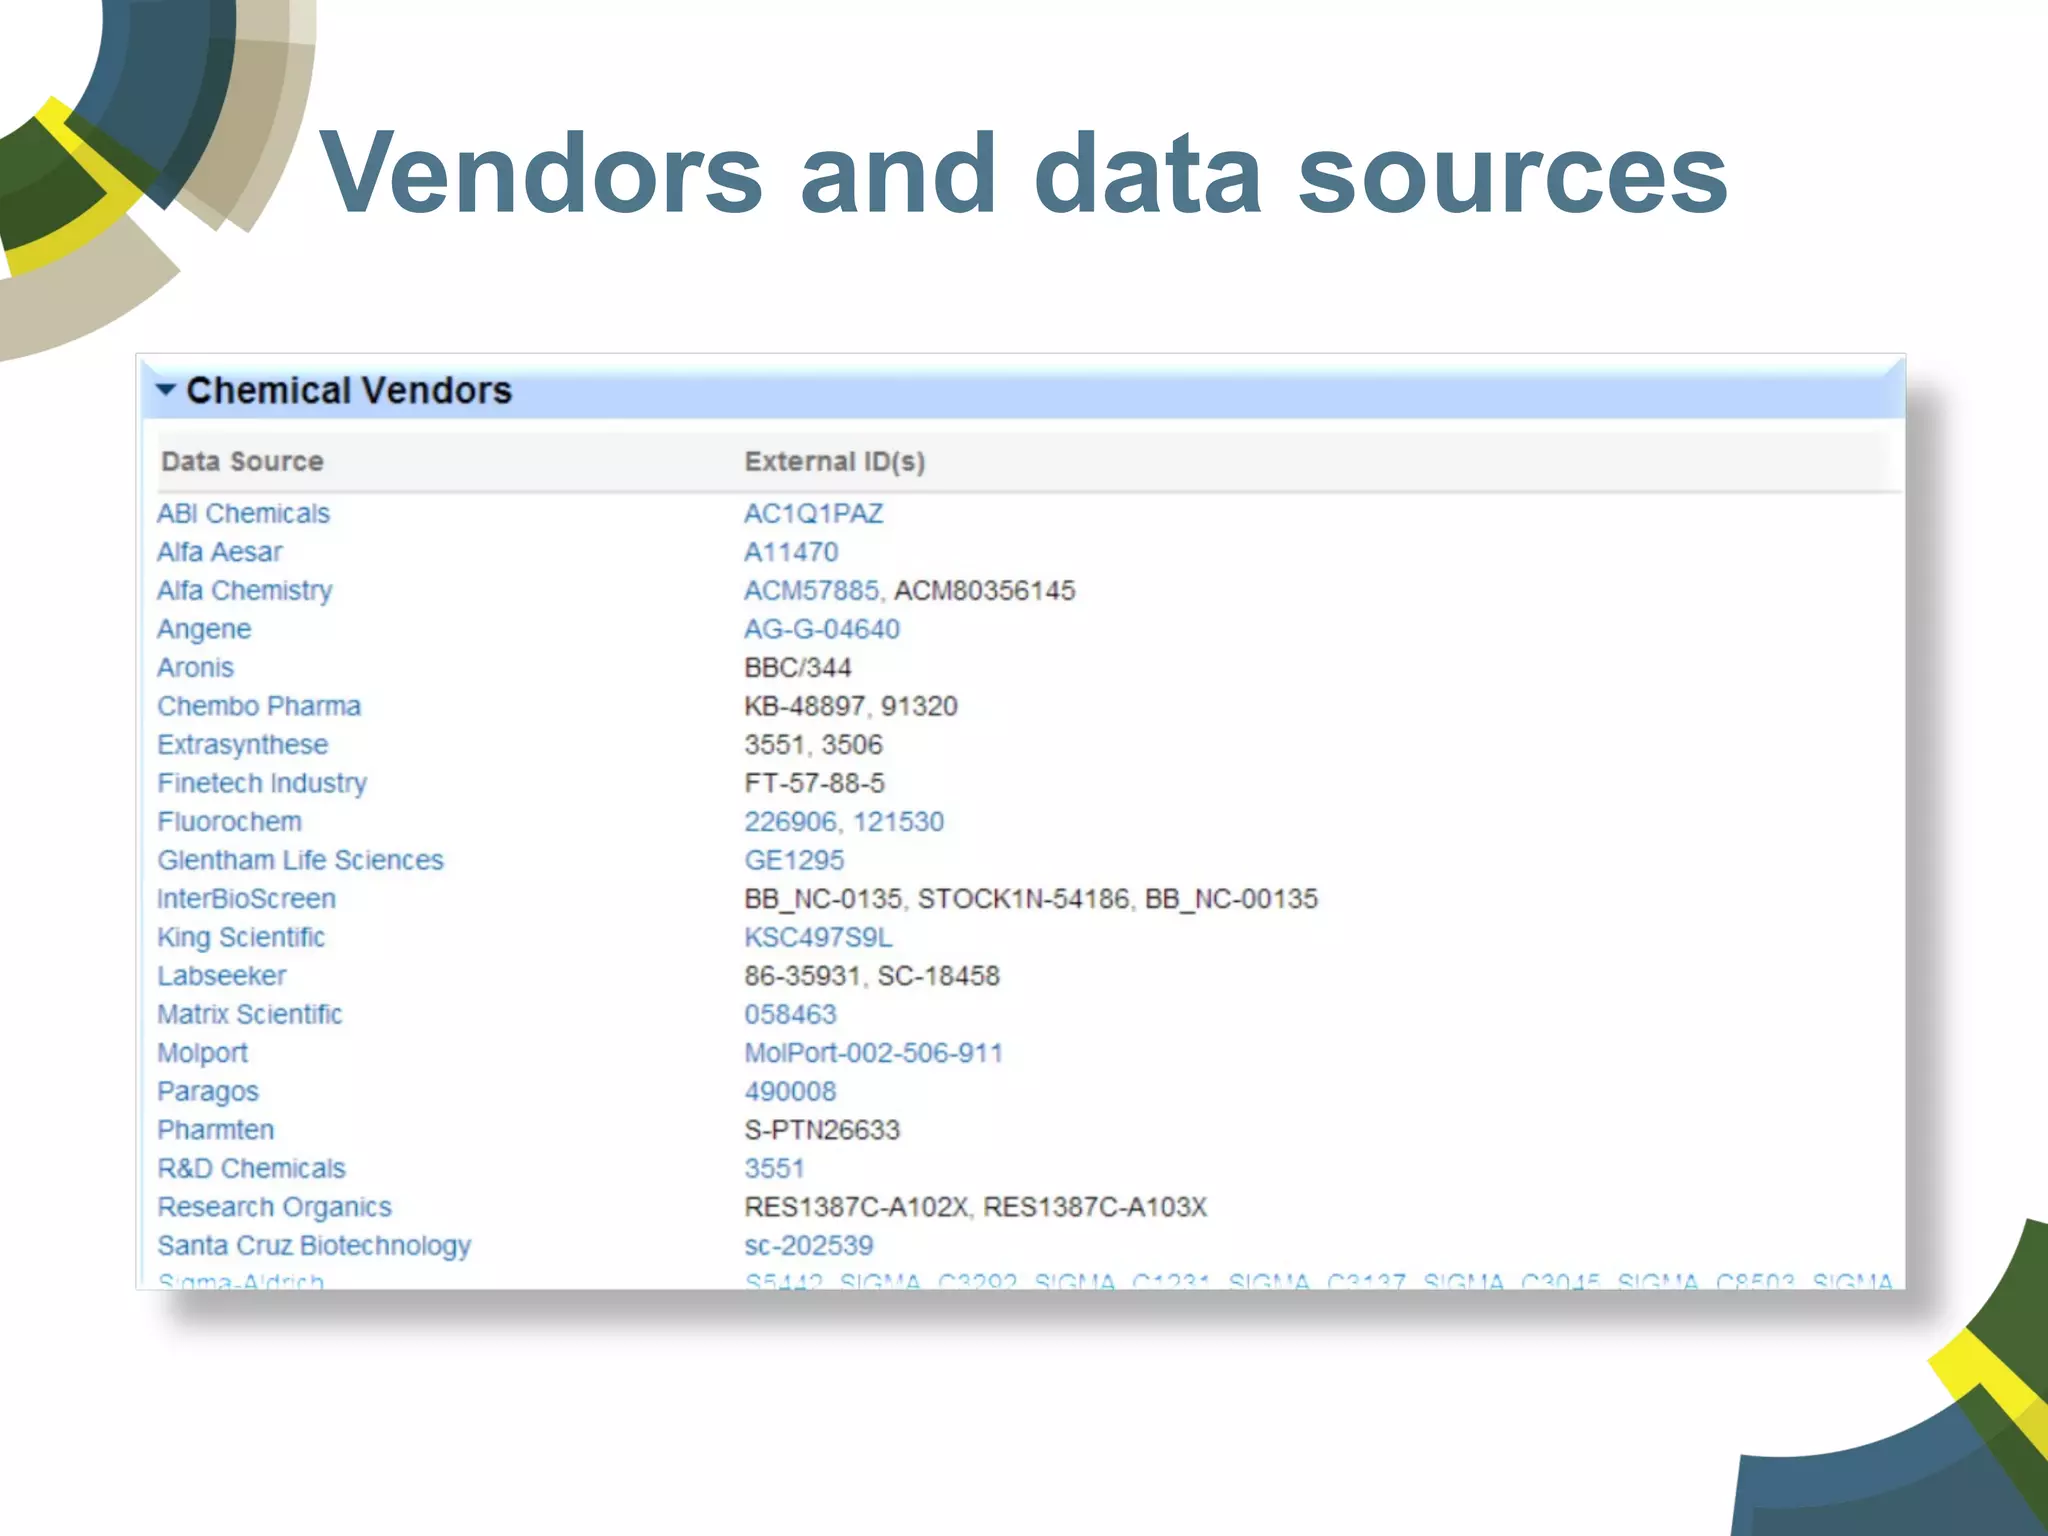Follow external ID sc-202539
The height and width of the screenshot is (1536, 2048).
coord(808,1245)
